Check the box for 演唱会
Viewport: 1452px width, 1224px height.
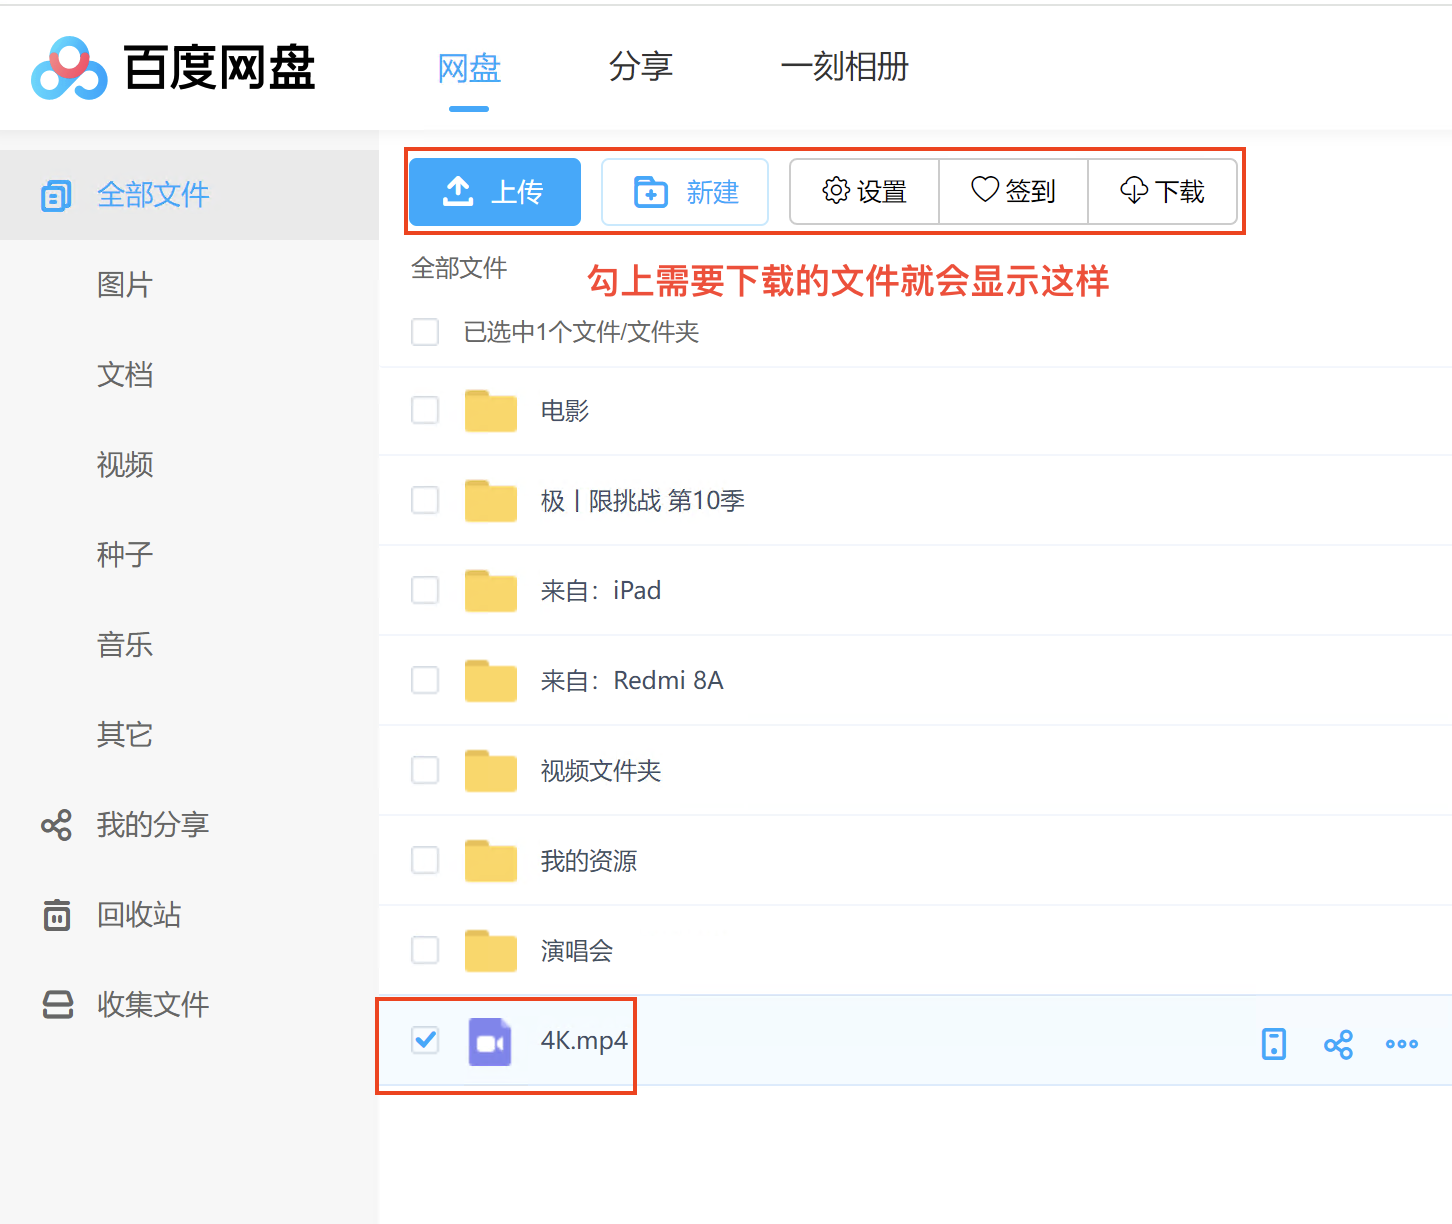[x=425, y=950]
